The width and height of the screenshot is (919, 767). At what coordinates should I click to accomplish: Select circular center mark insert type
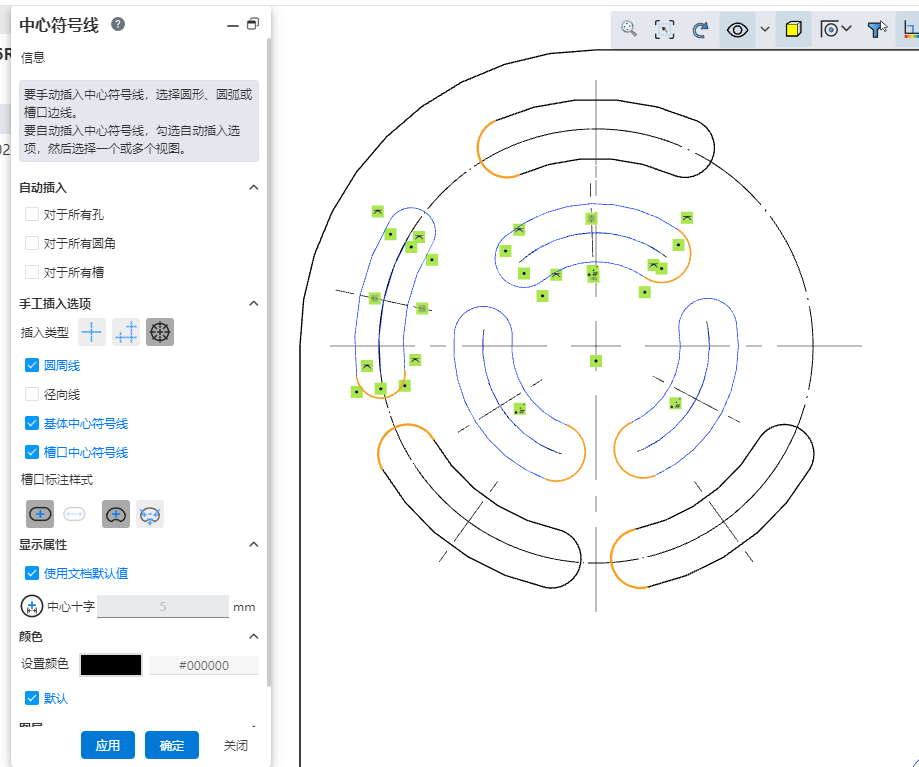tap(160, 332)
